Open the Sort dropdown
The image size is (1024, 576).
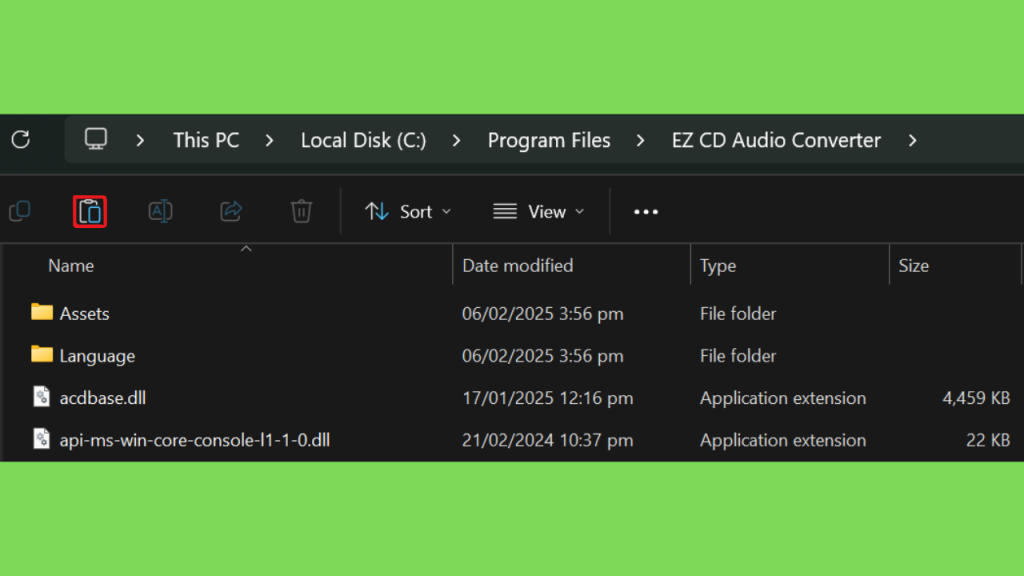click(x=408, y=212)
